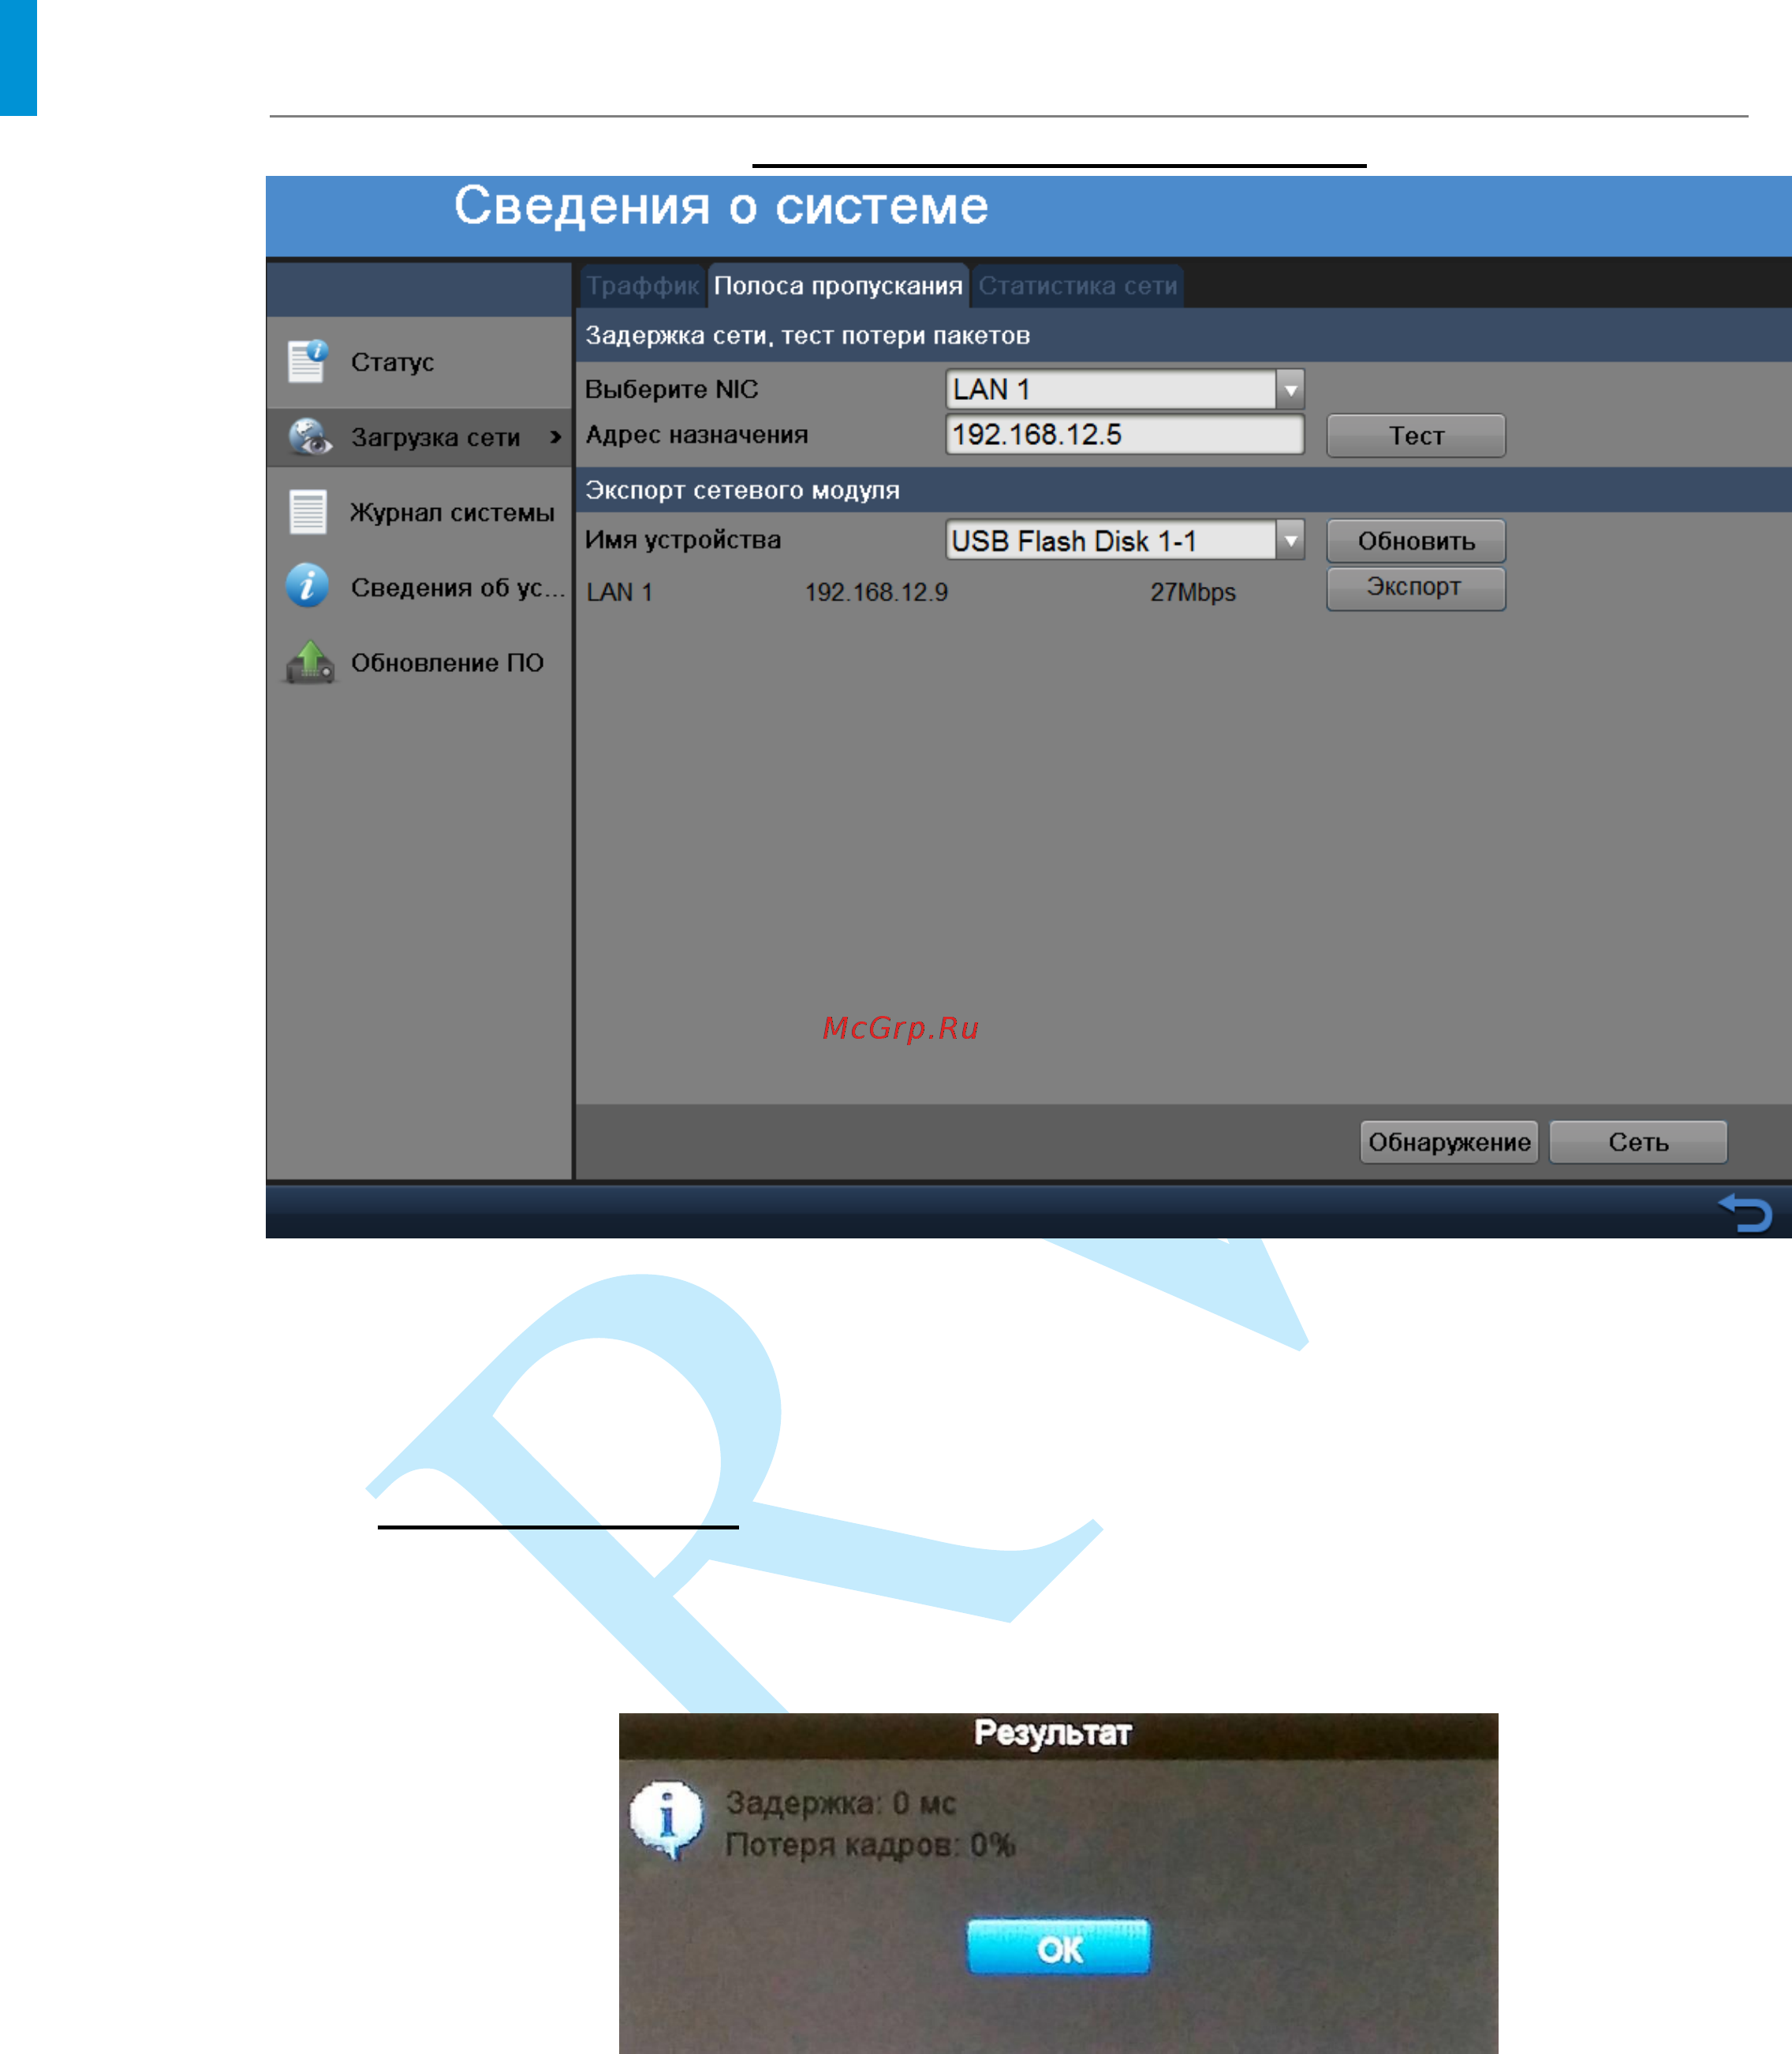1792x2054 pixels.
Task: Click the Сеть button
Action: tap(1638, 1142)
